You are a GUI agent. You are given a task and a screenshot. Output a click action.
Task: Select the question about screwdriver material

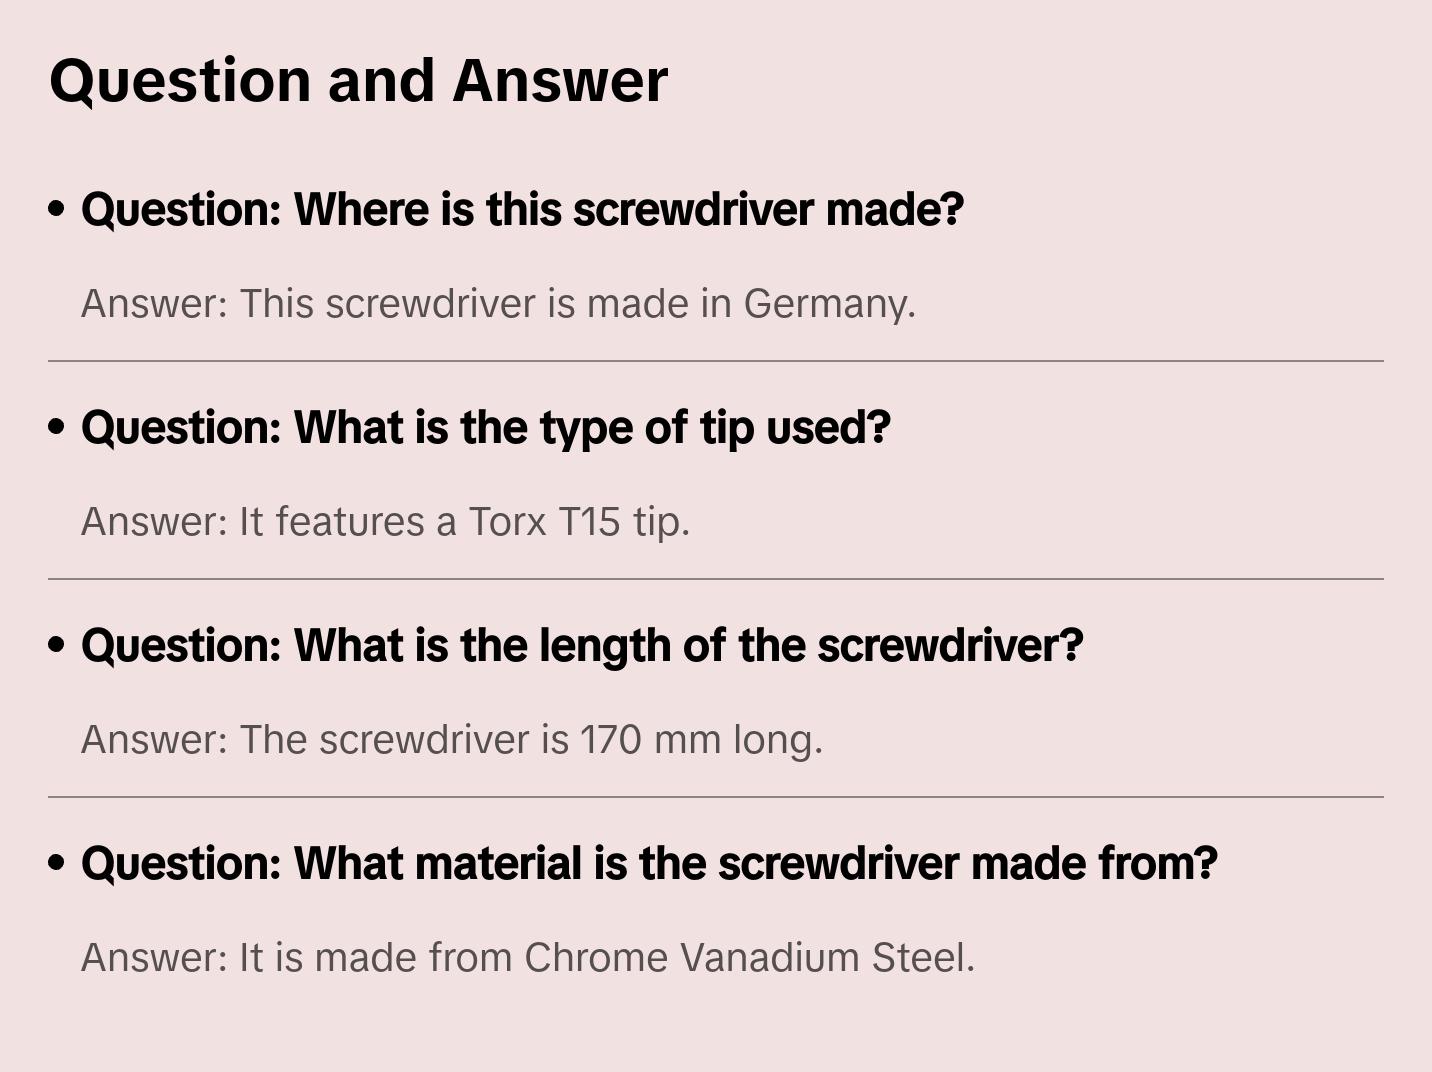point(649,863)
